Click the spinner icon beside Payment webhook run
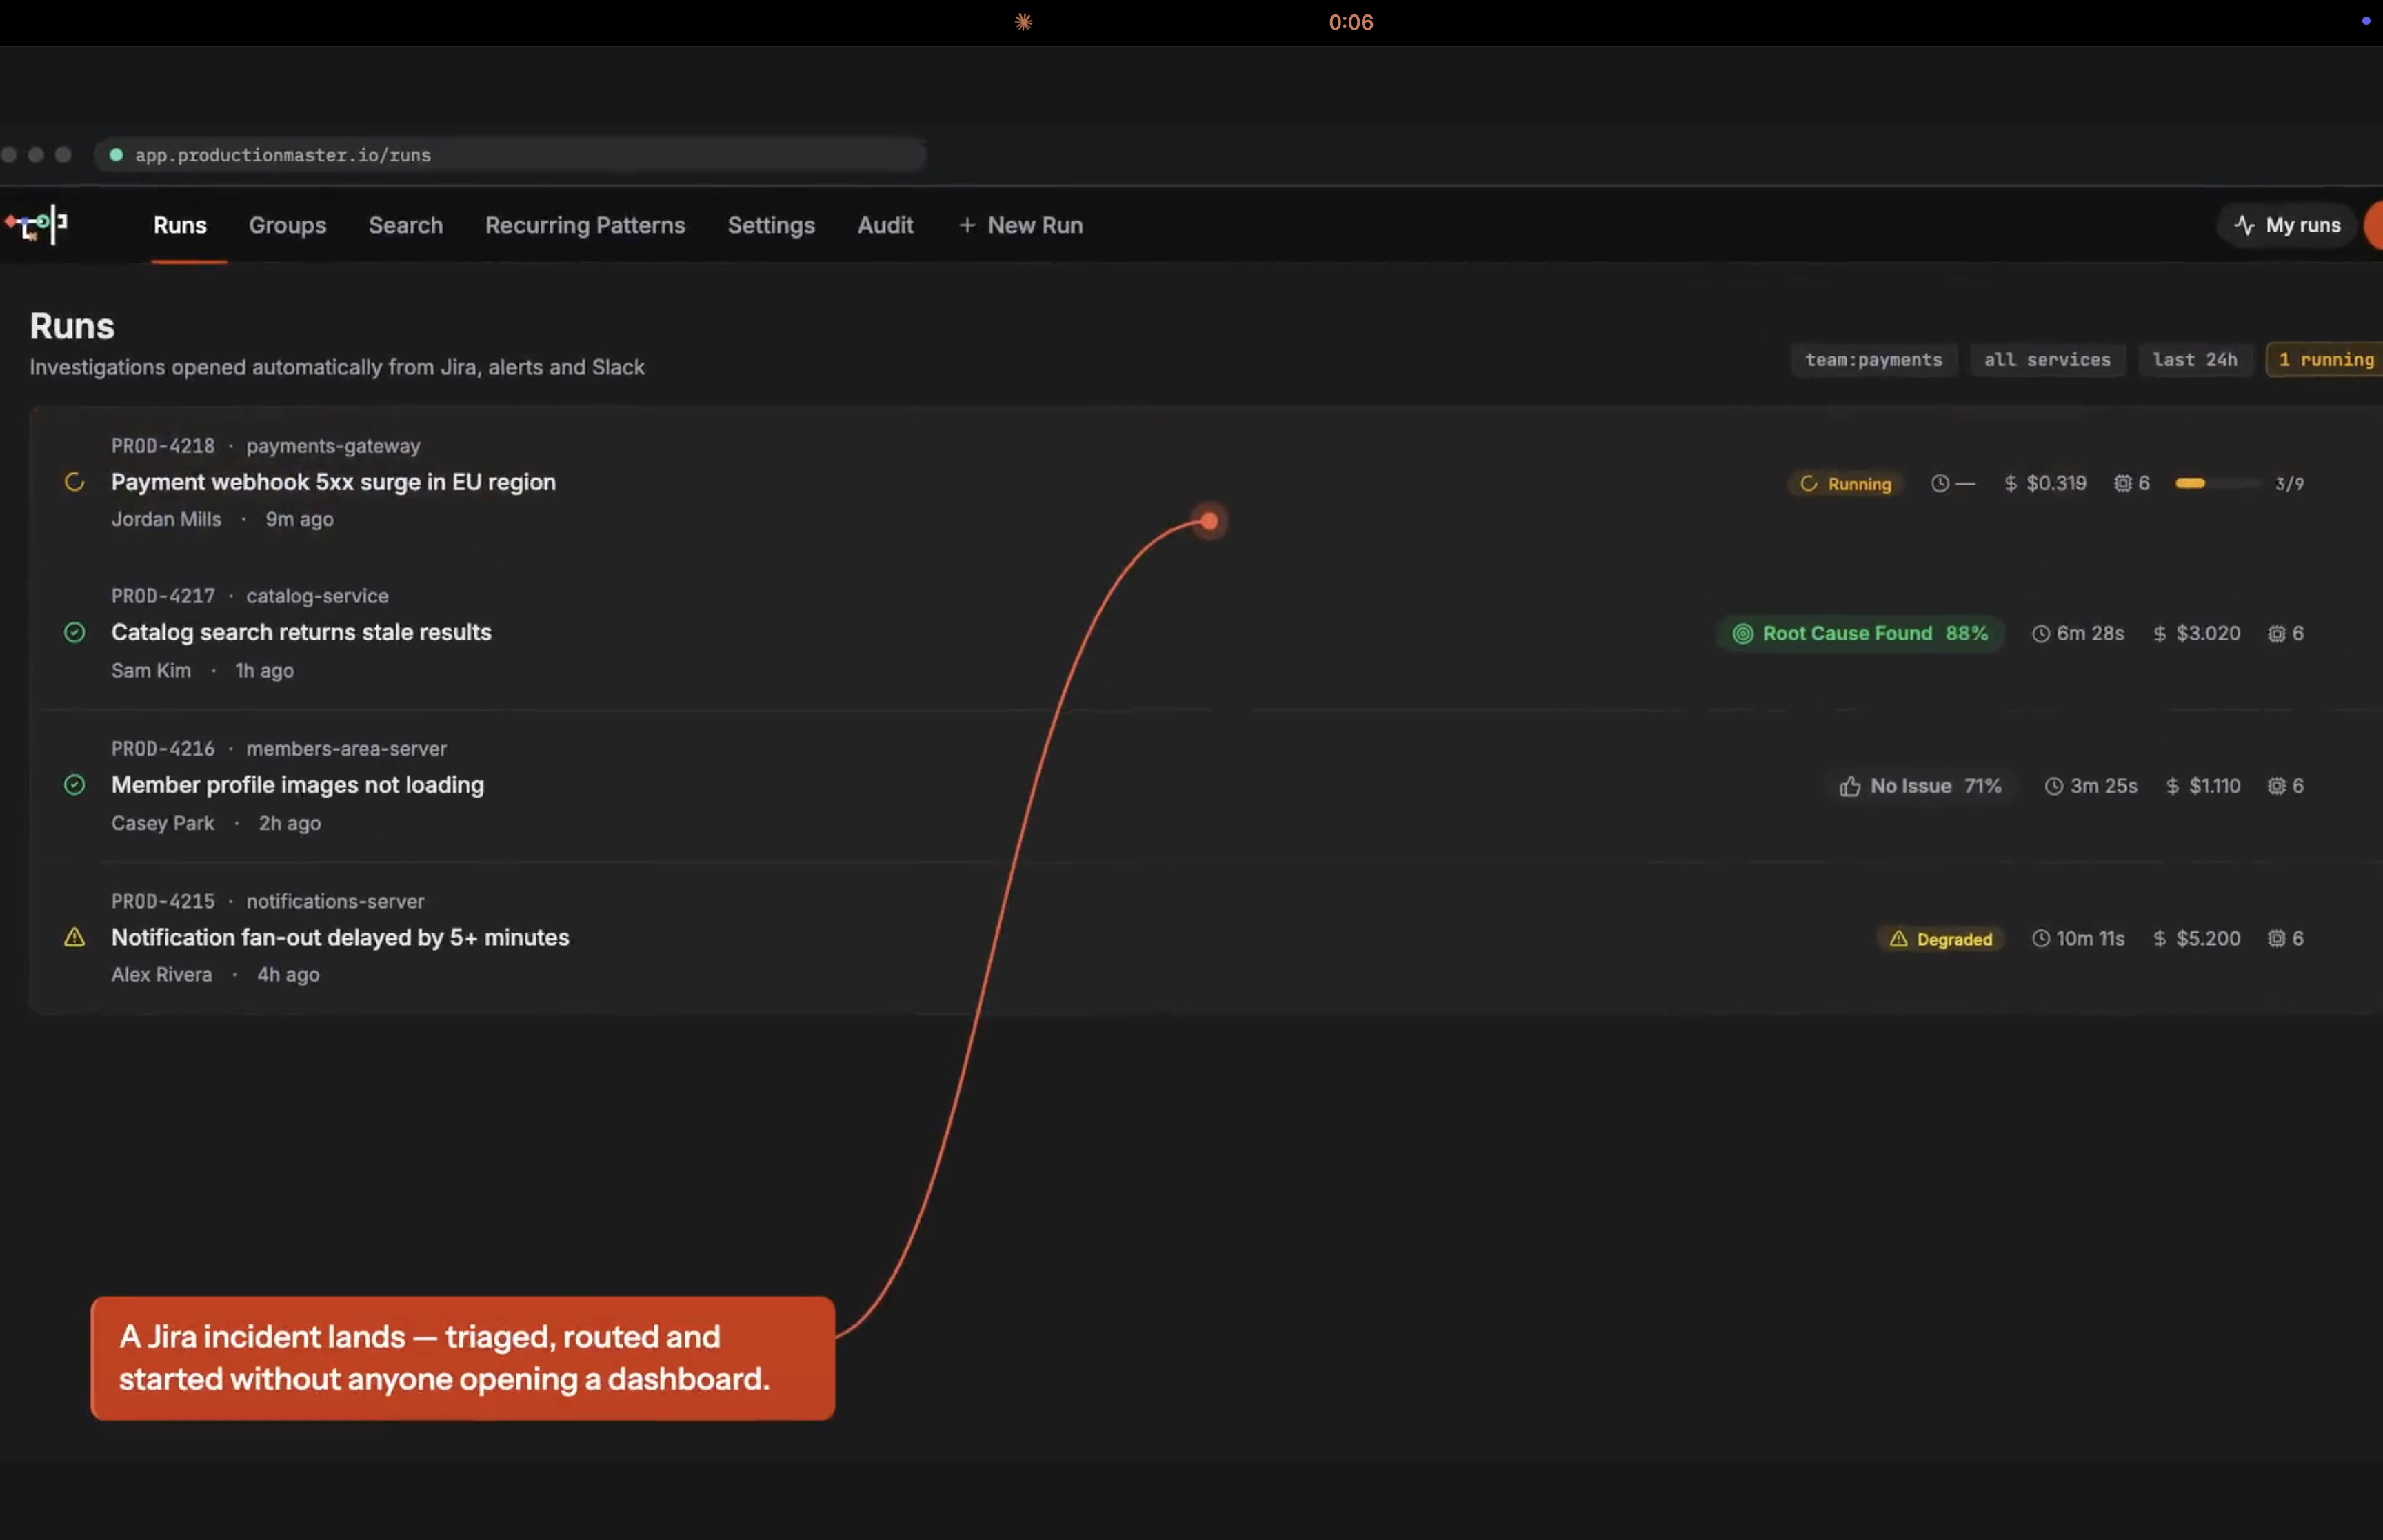Image resolution: width=2383 pixels, height=1540 pixels. [x=74, y=482]
